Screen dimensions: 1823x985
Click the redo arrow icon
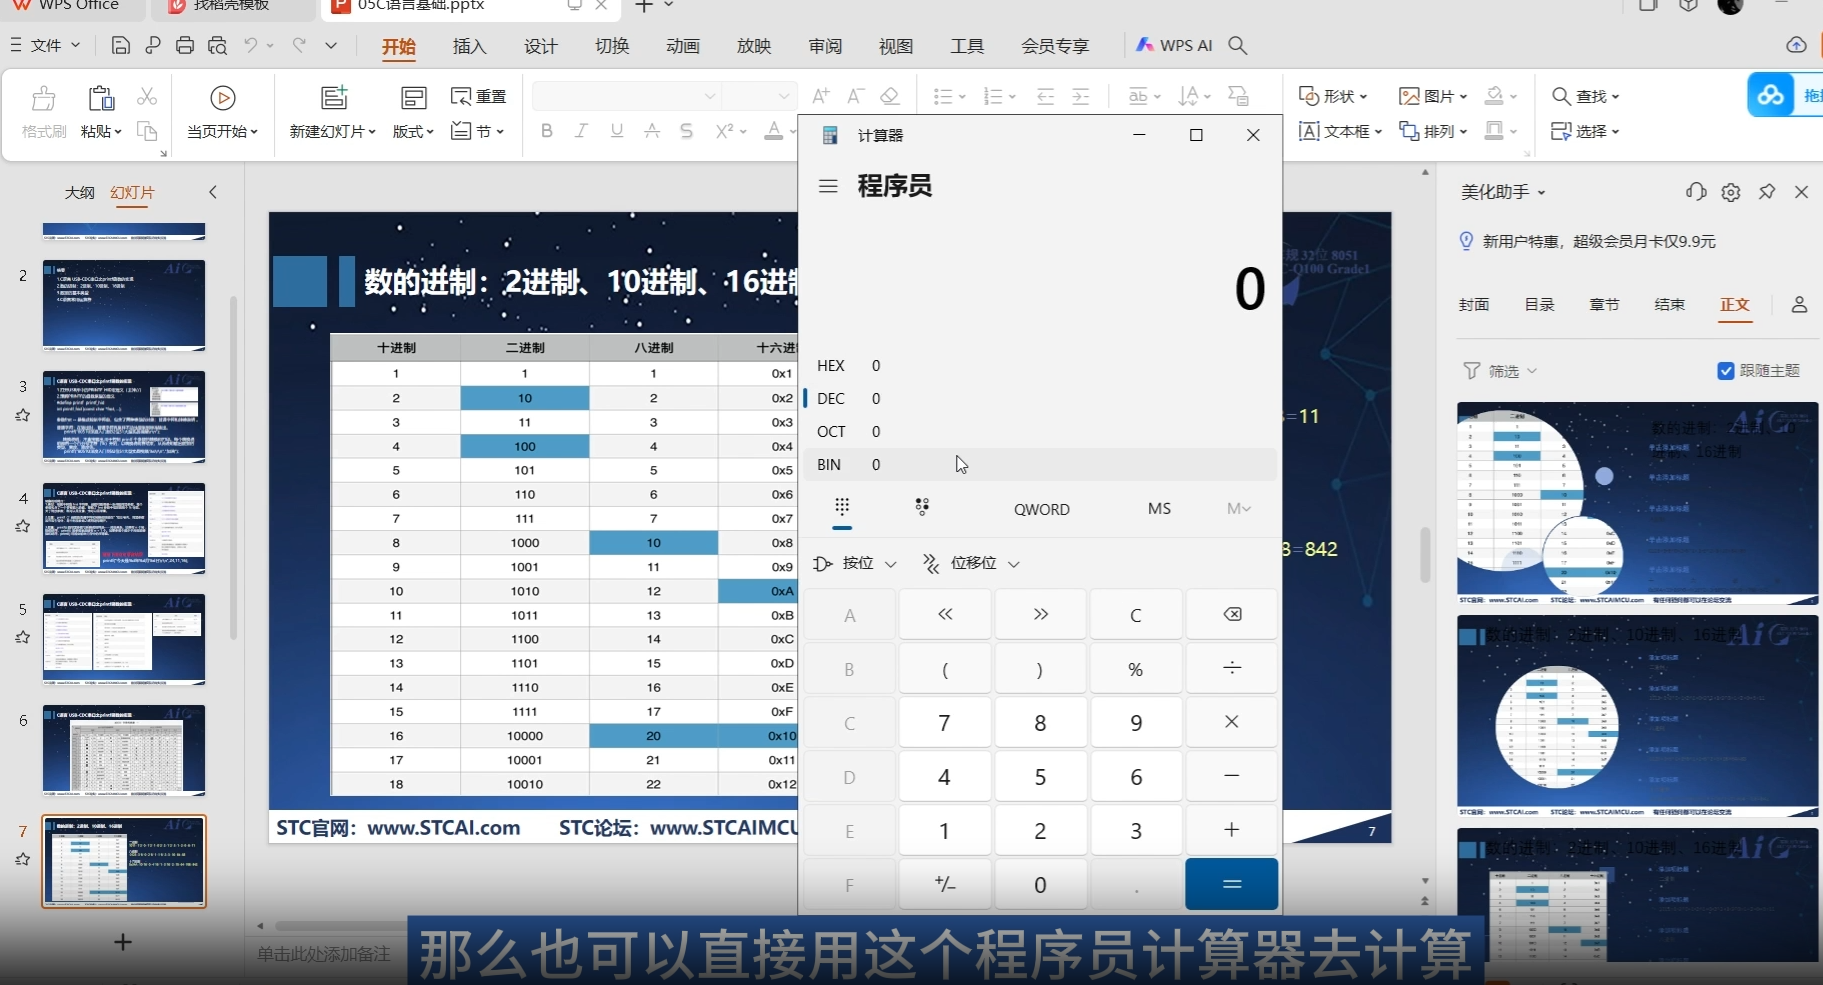tap(299, 46)
